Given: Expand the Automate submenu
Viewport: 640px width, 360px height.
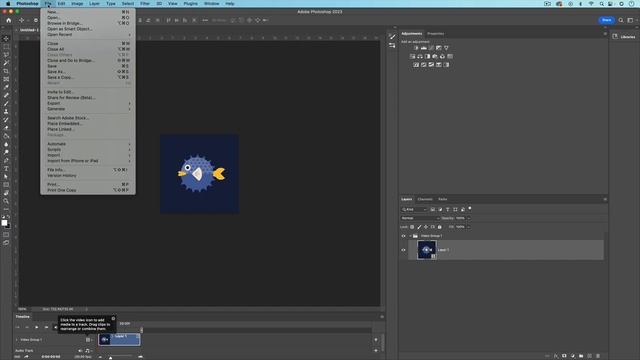Looking at the screenshot, I should (x=88, y=144).
